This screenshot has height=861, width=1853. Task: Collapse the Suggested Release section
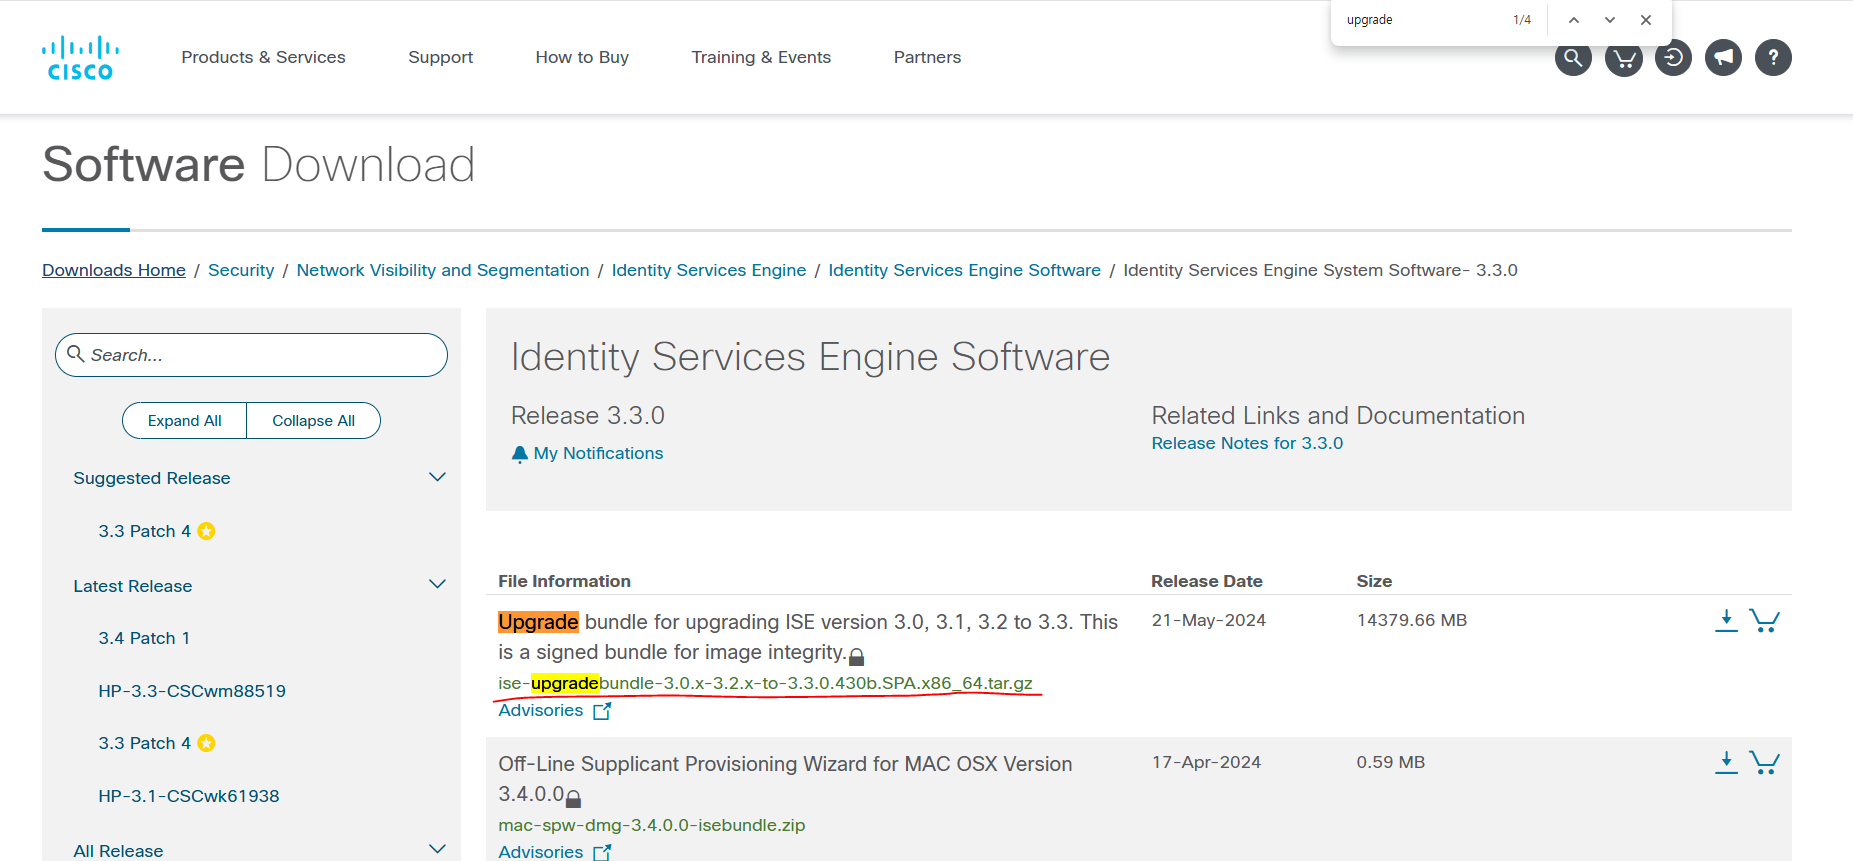(x=437, y=478)
